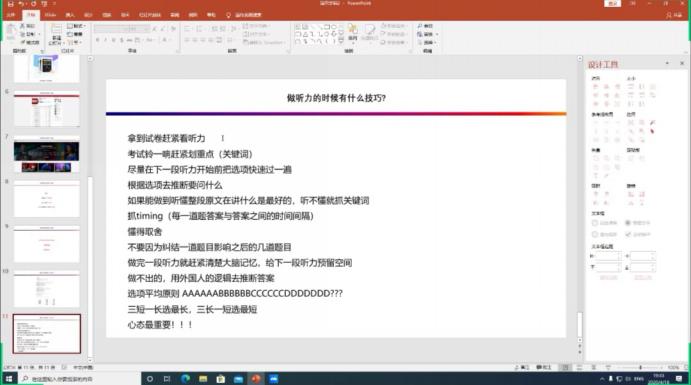
Task: Adjust the zoom slider in the status bar
Action: [640, 367]
